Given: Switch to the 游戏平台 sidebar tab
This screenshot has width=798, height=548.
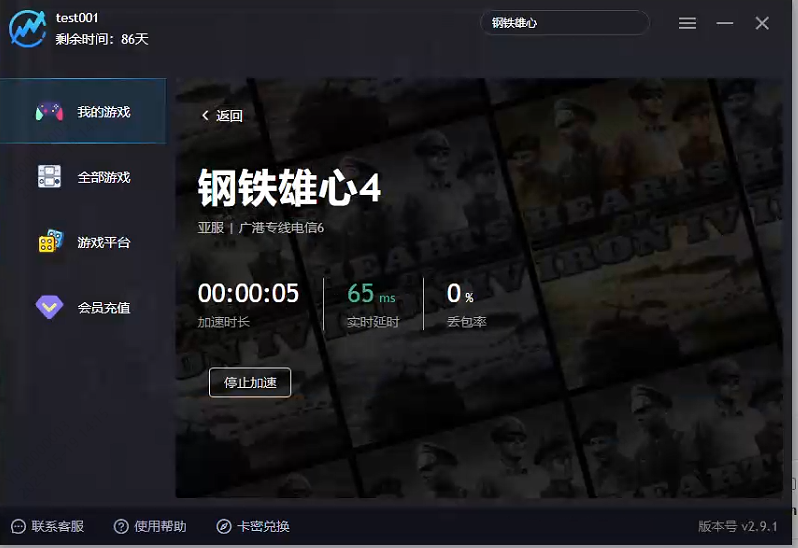Looking at the screenshot, I should pos(83,242).
